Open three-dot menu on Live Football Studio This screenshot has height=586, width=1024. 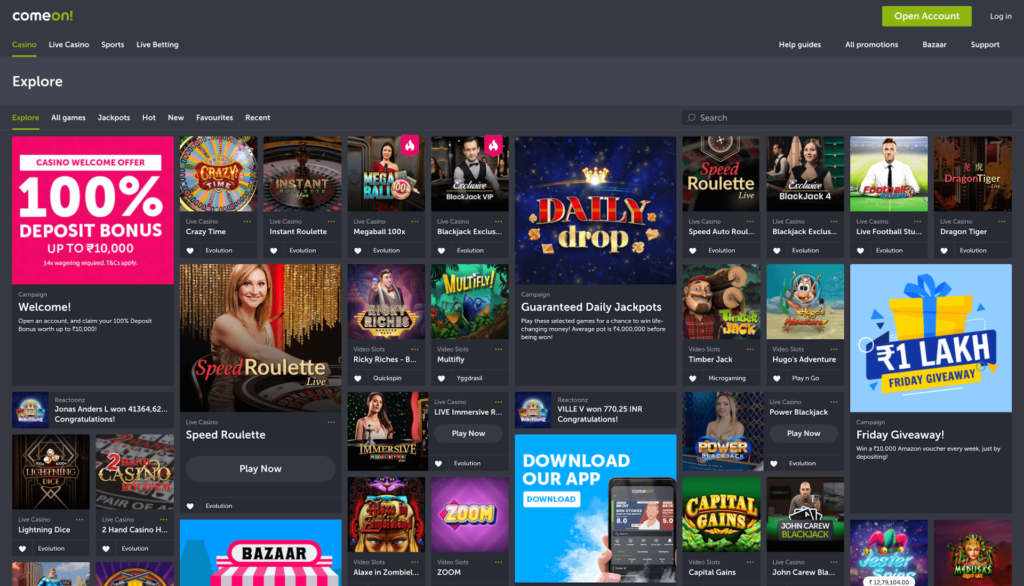918,221
